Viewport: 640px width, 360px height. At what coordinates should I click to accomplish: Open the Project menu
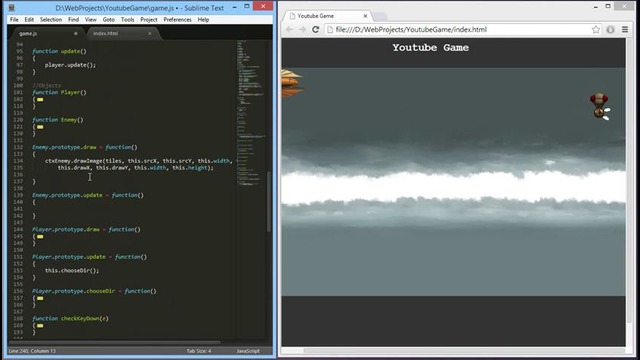click(149, 20)
